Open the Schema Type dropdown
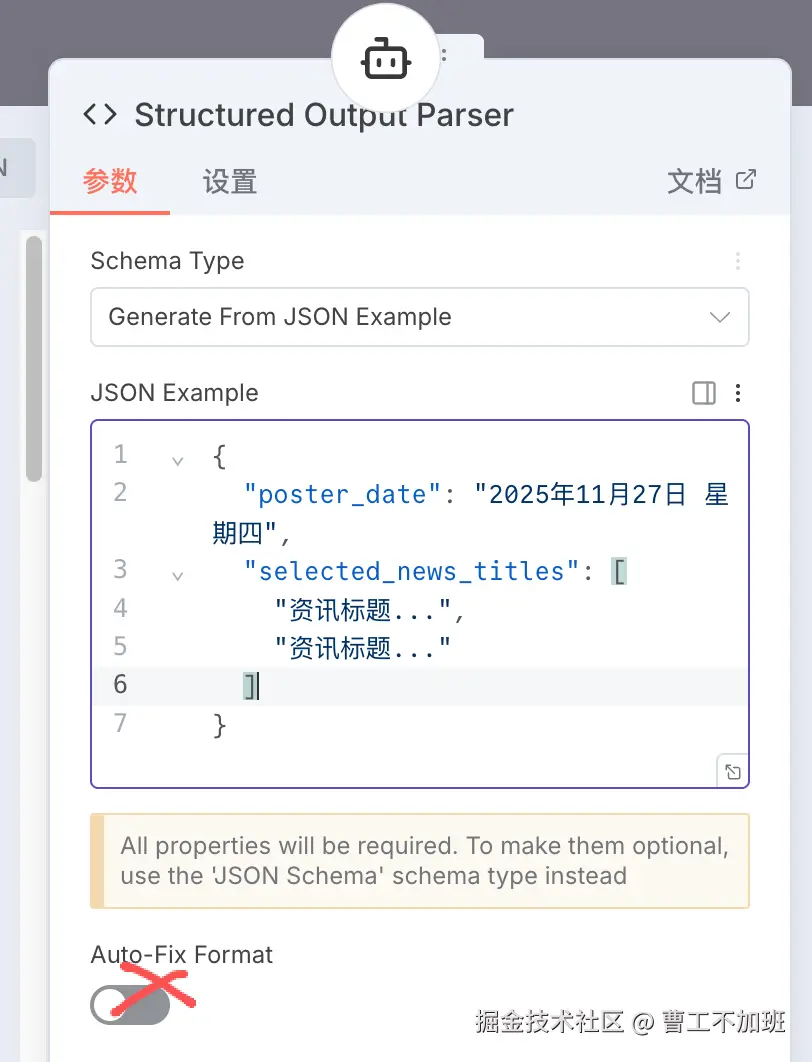The height and width of the screenshot is (1062, 812). (x=419, y=317)
